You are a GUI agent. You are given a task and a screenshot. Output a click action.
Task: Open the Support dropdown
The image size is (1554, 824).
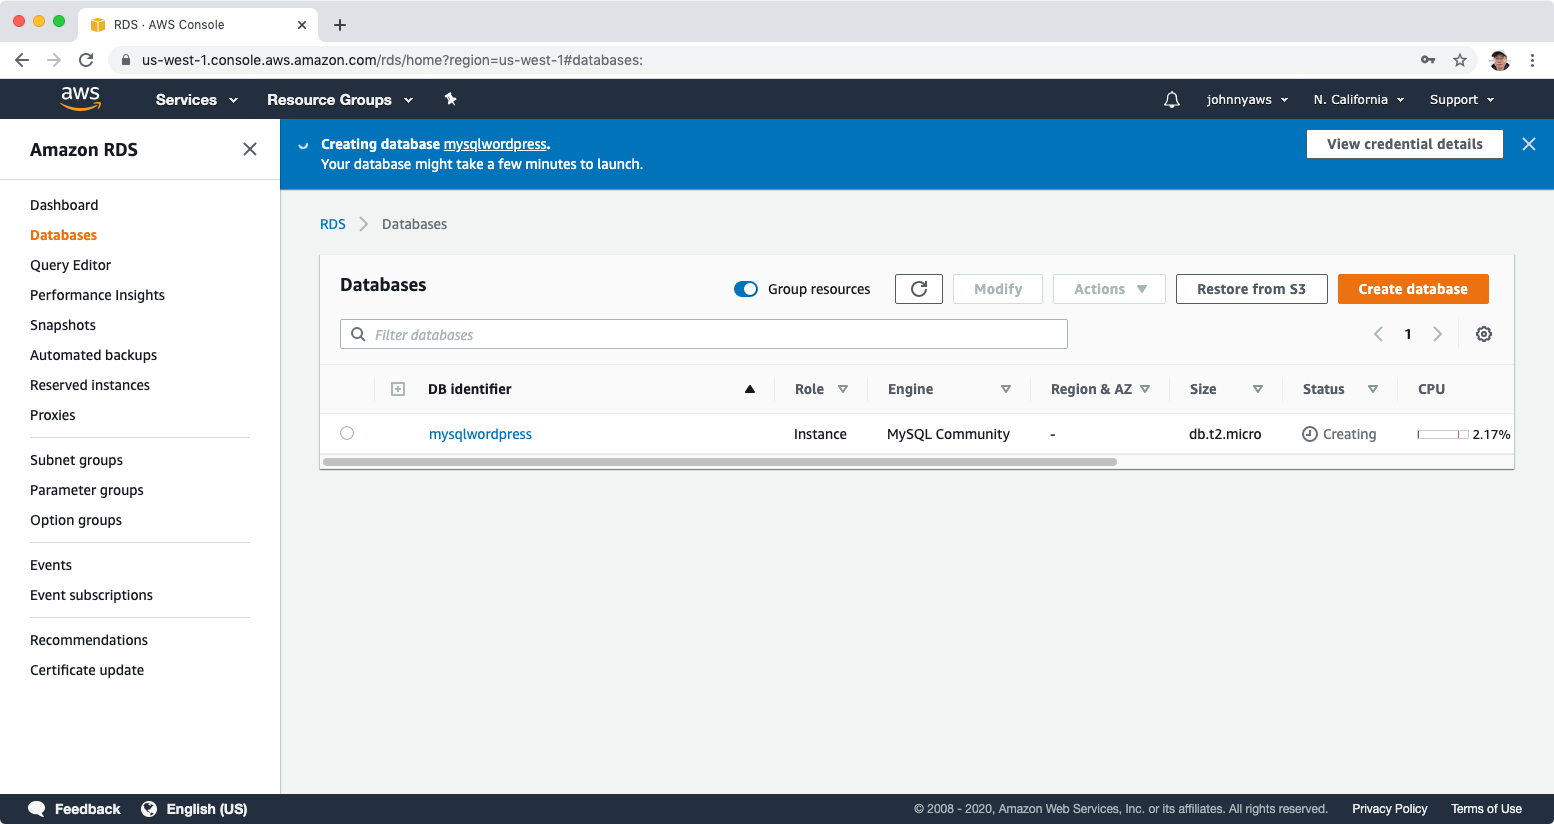pyautogui.click(x=1462, y=100)
